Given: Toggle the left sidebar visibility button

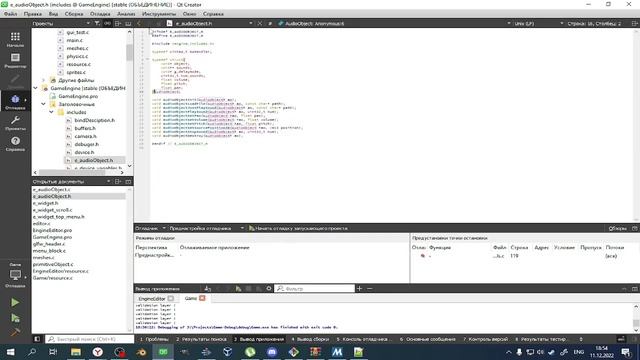Looking at the screenshot, I should click(x=37, y=339).
